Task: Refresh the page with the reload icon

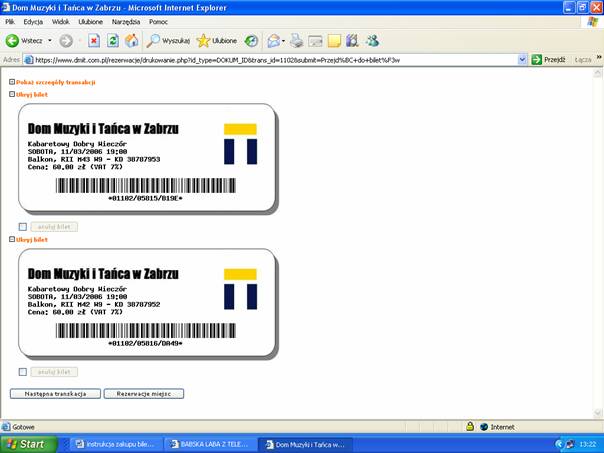Action: (x=112, y=41)
